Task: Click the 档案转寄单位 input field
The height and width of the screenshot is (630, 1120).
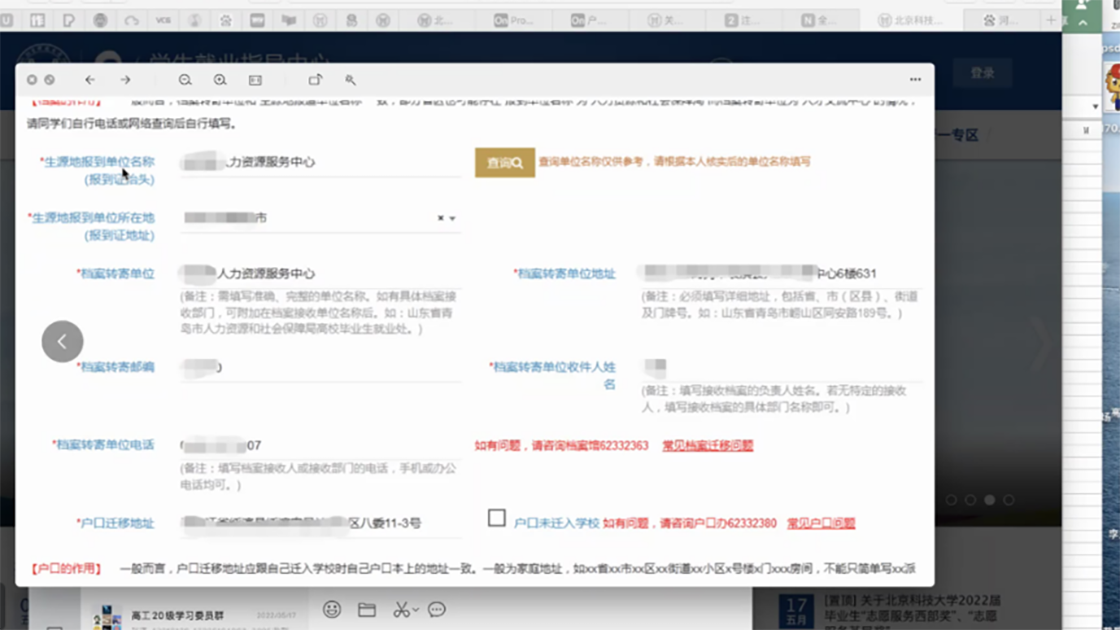Action: (x=321, y=274)
